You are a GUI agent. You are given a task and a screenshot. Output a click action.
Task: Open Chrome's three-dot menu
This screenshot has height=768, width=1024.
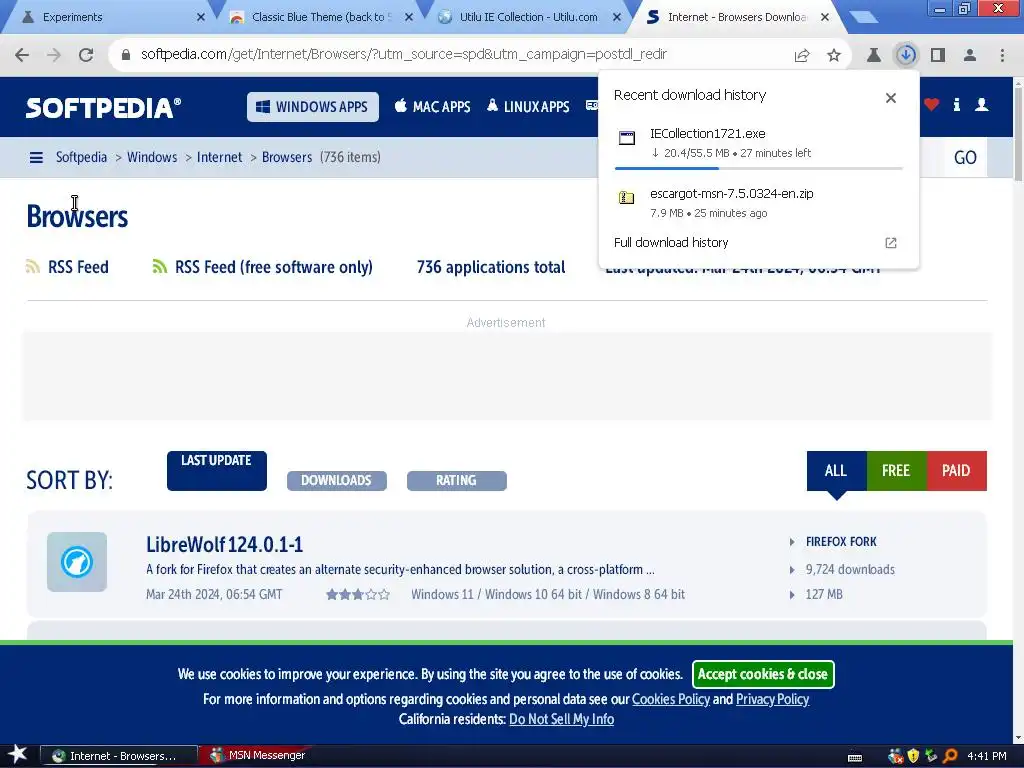1002,55
